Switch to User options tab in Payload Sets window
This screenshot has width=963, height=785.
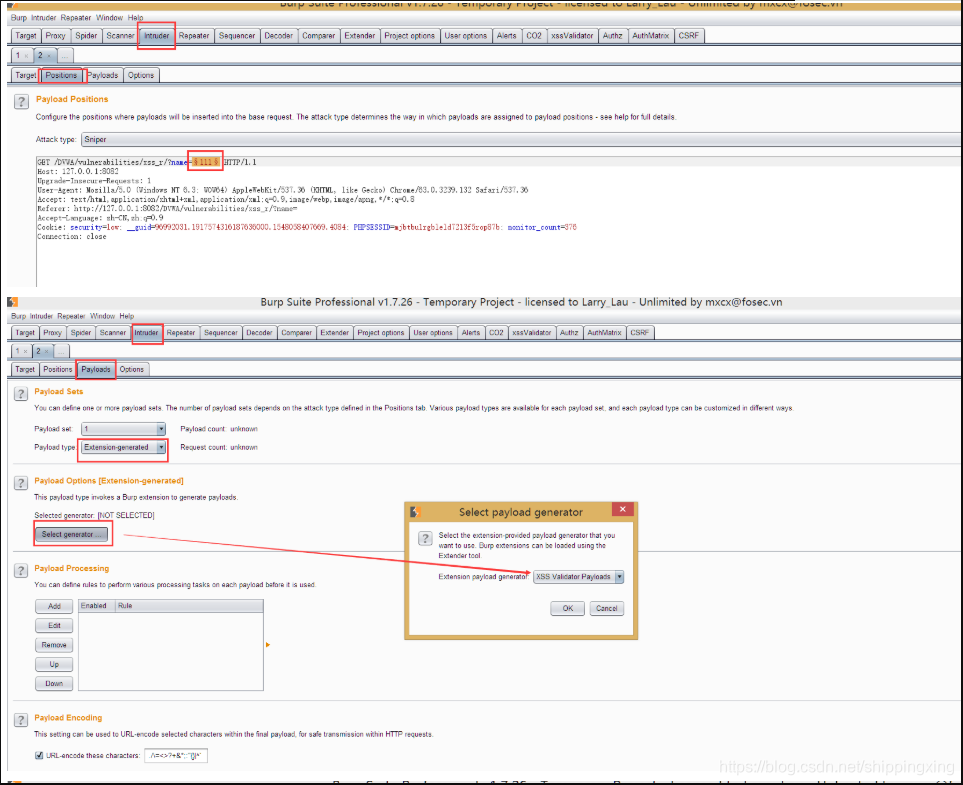point(432,333)
